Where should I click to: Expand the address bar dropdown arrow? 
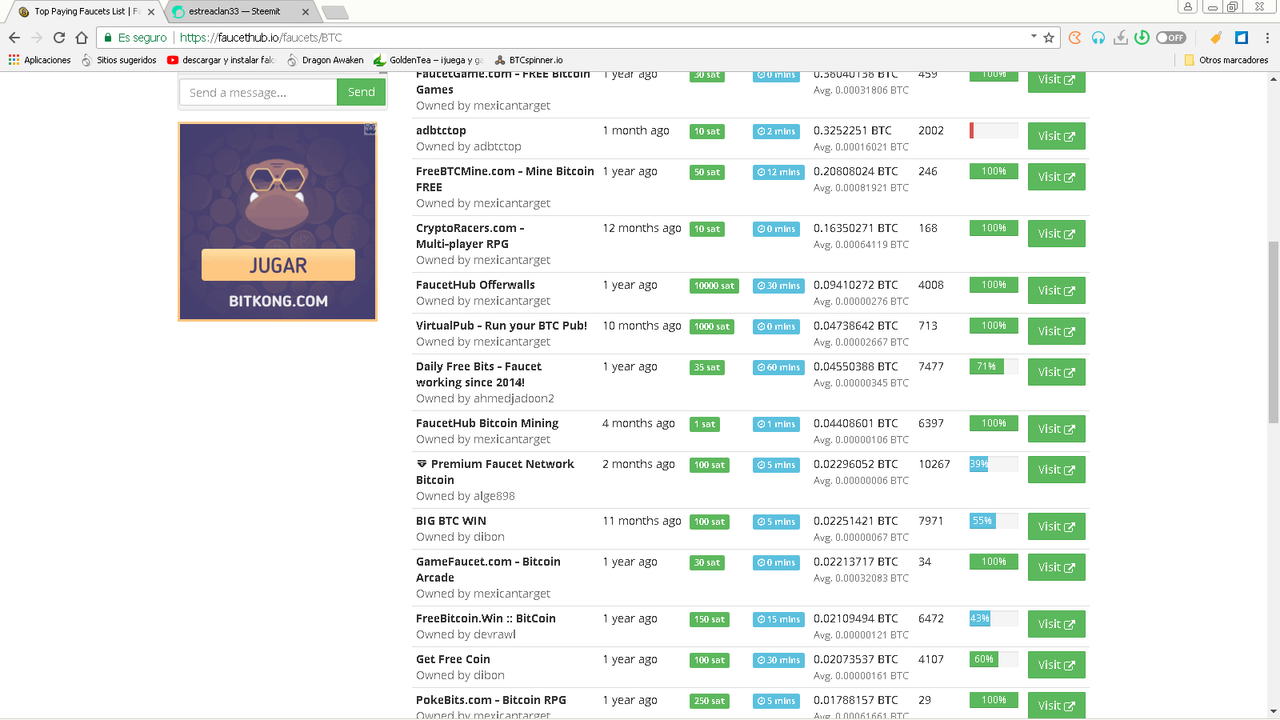pos(1033,37)
